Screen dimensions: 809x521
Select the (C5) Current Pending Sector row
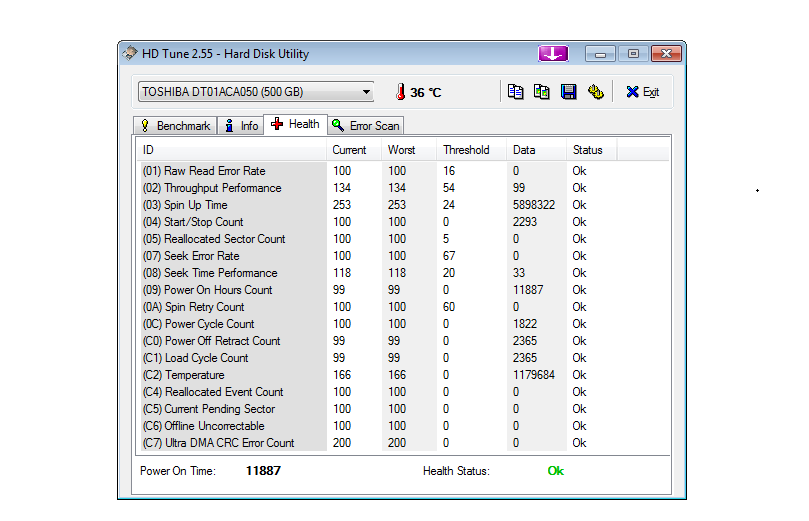pyautogui.click(x=379, y=409)
